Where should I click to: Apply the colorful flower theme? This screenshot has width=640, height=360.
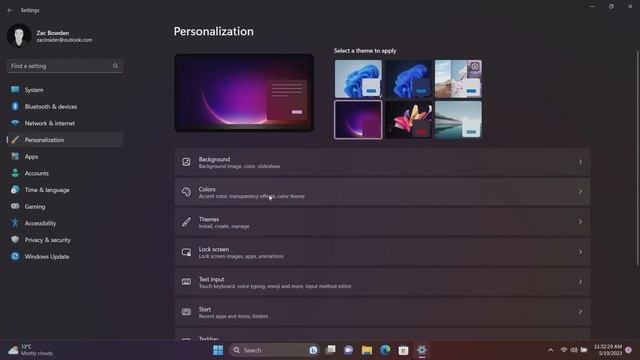408,120
